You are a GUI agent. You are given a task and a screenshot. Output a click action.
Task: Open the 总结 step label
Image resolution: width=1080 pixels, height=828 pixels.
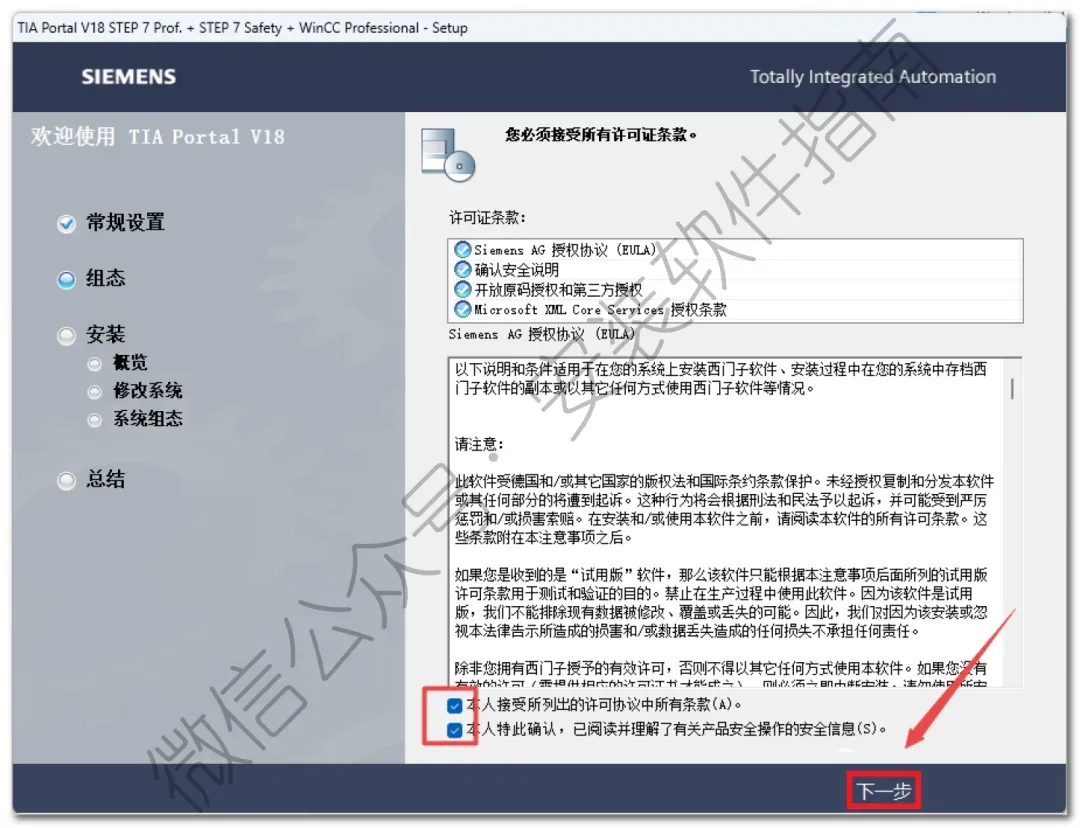(x=105, y=479)
